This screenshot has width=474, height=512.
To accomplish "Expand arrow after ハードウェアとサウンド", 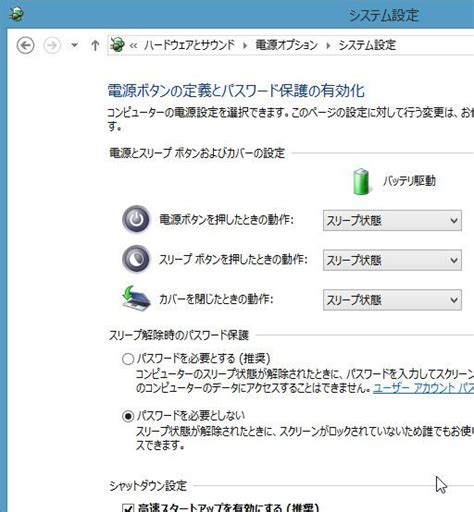I will (x=245, y=45).
